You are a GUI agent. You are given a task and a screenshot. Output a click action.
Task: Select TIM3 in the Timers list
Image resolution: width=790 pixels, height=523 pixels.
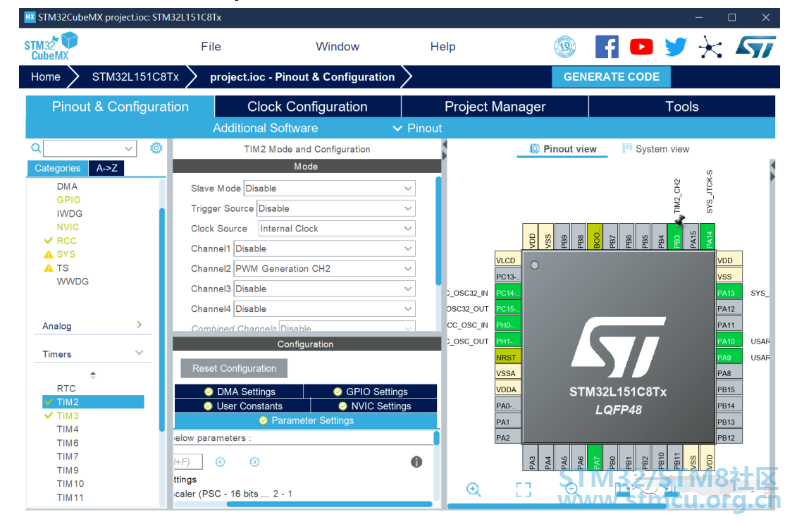click(68, 416)
